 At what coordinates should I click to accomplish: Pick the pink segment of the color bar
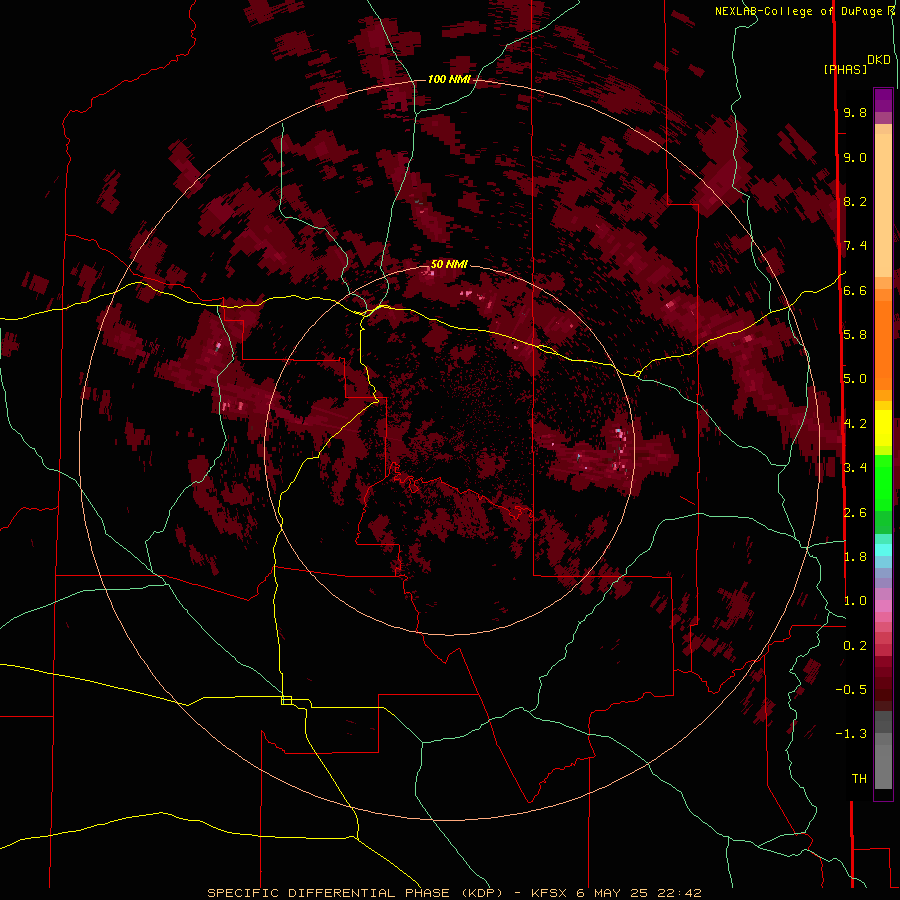[883, 606]
